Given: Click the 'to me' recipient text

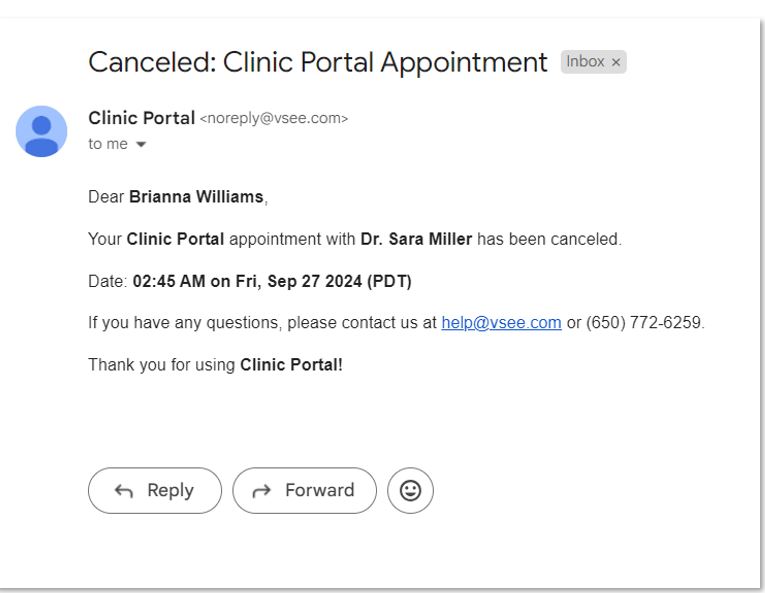Looking at the screenshot, I should (x=108, y=144).
